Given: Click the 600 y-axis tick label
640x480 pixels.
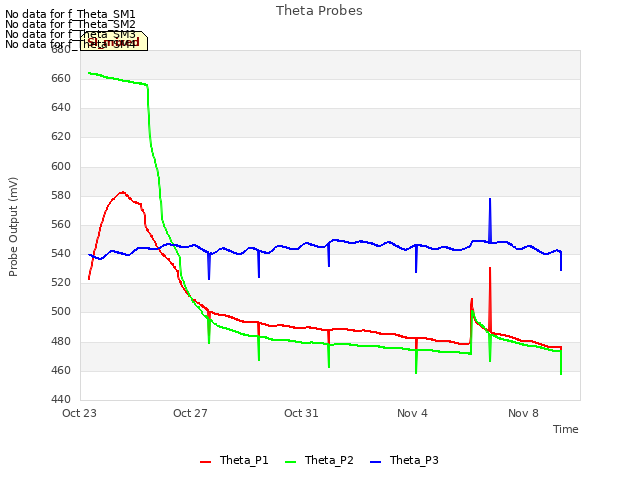Looking at the screenshot, I should click(x=61, y=167).
